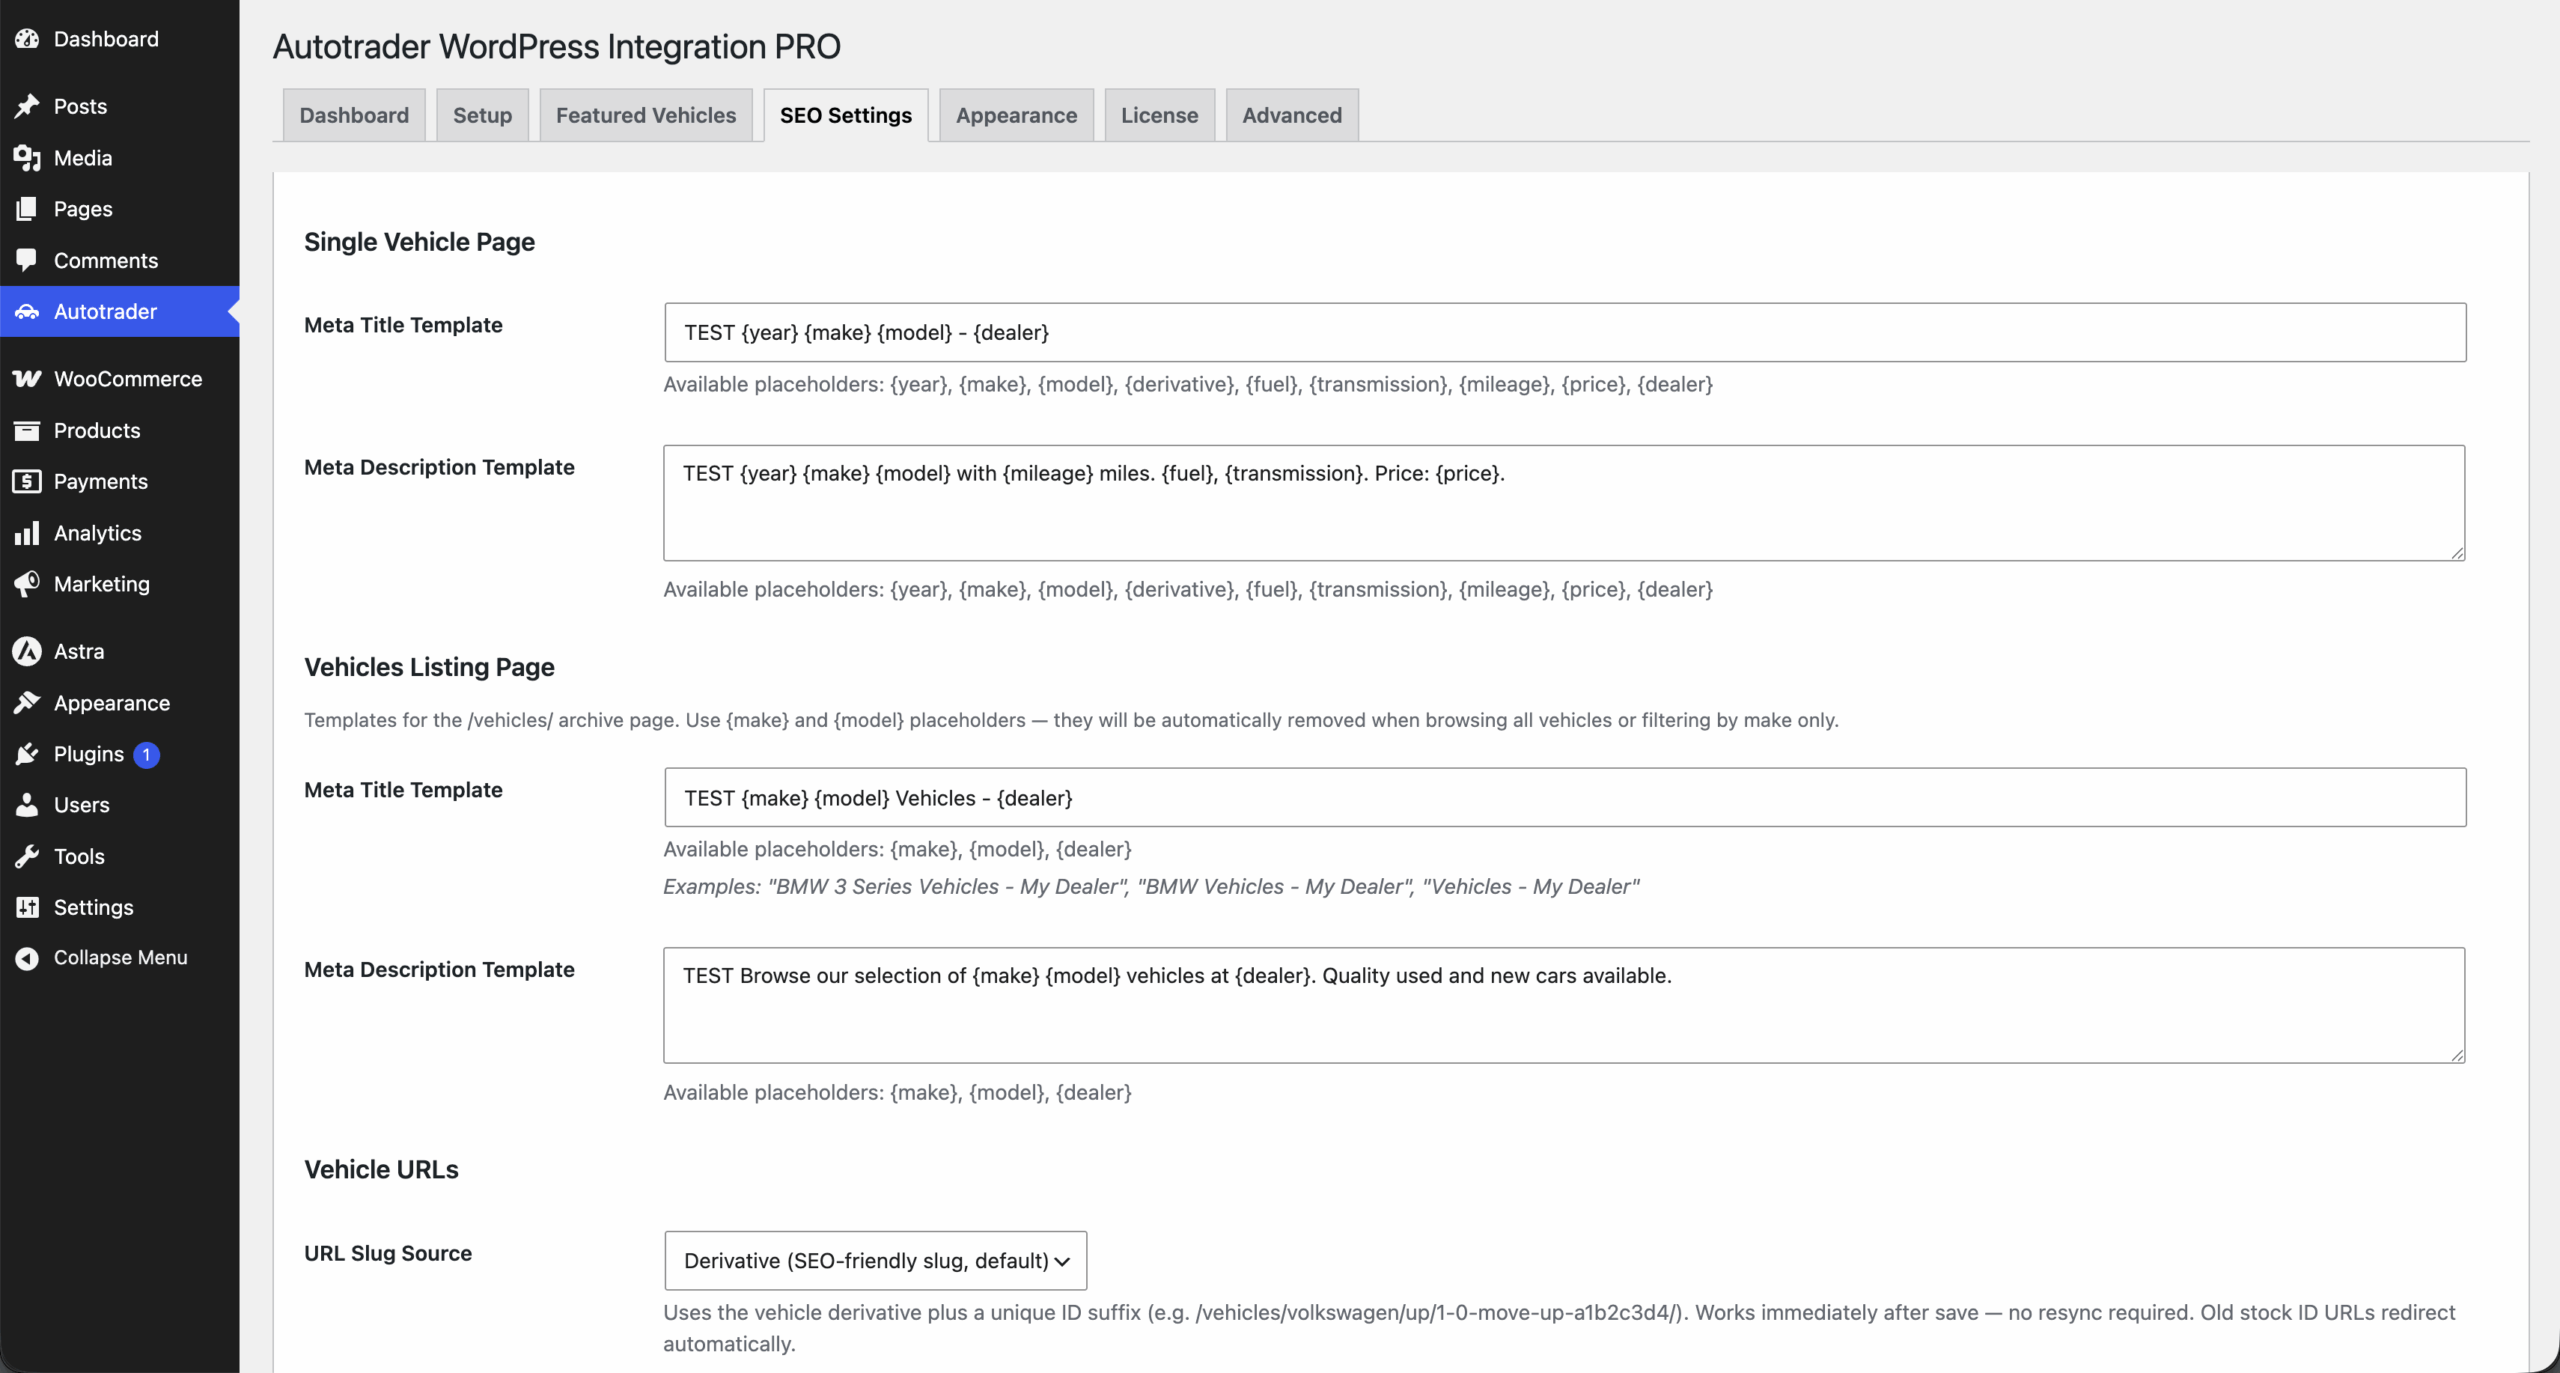Screen dimensions: 2560x1373
Task: Click the Media library icon
Action: [x=27, y=158]
